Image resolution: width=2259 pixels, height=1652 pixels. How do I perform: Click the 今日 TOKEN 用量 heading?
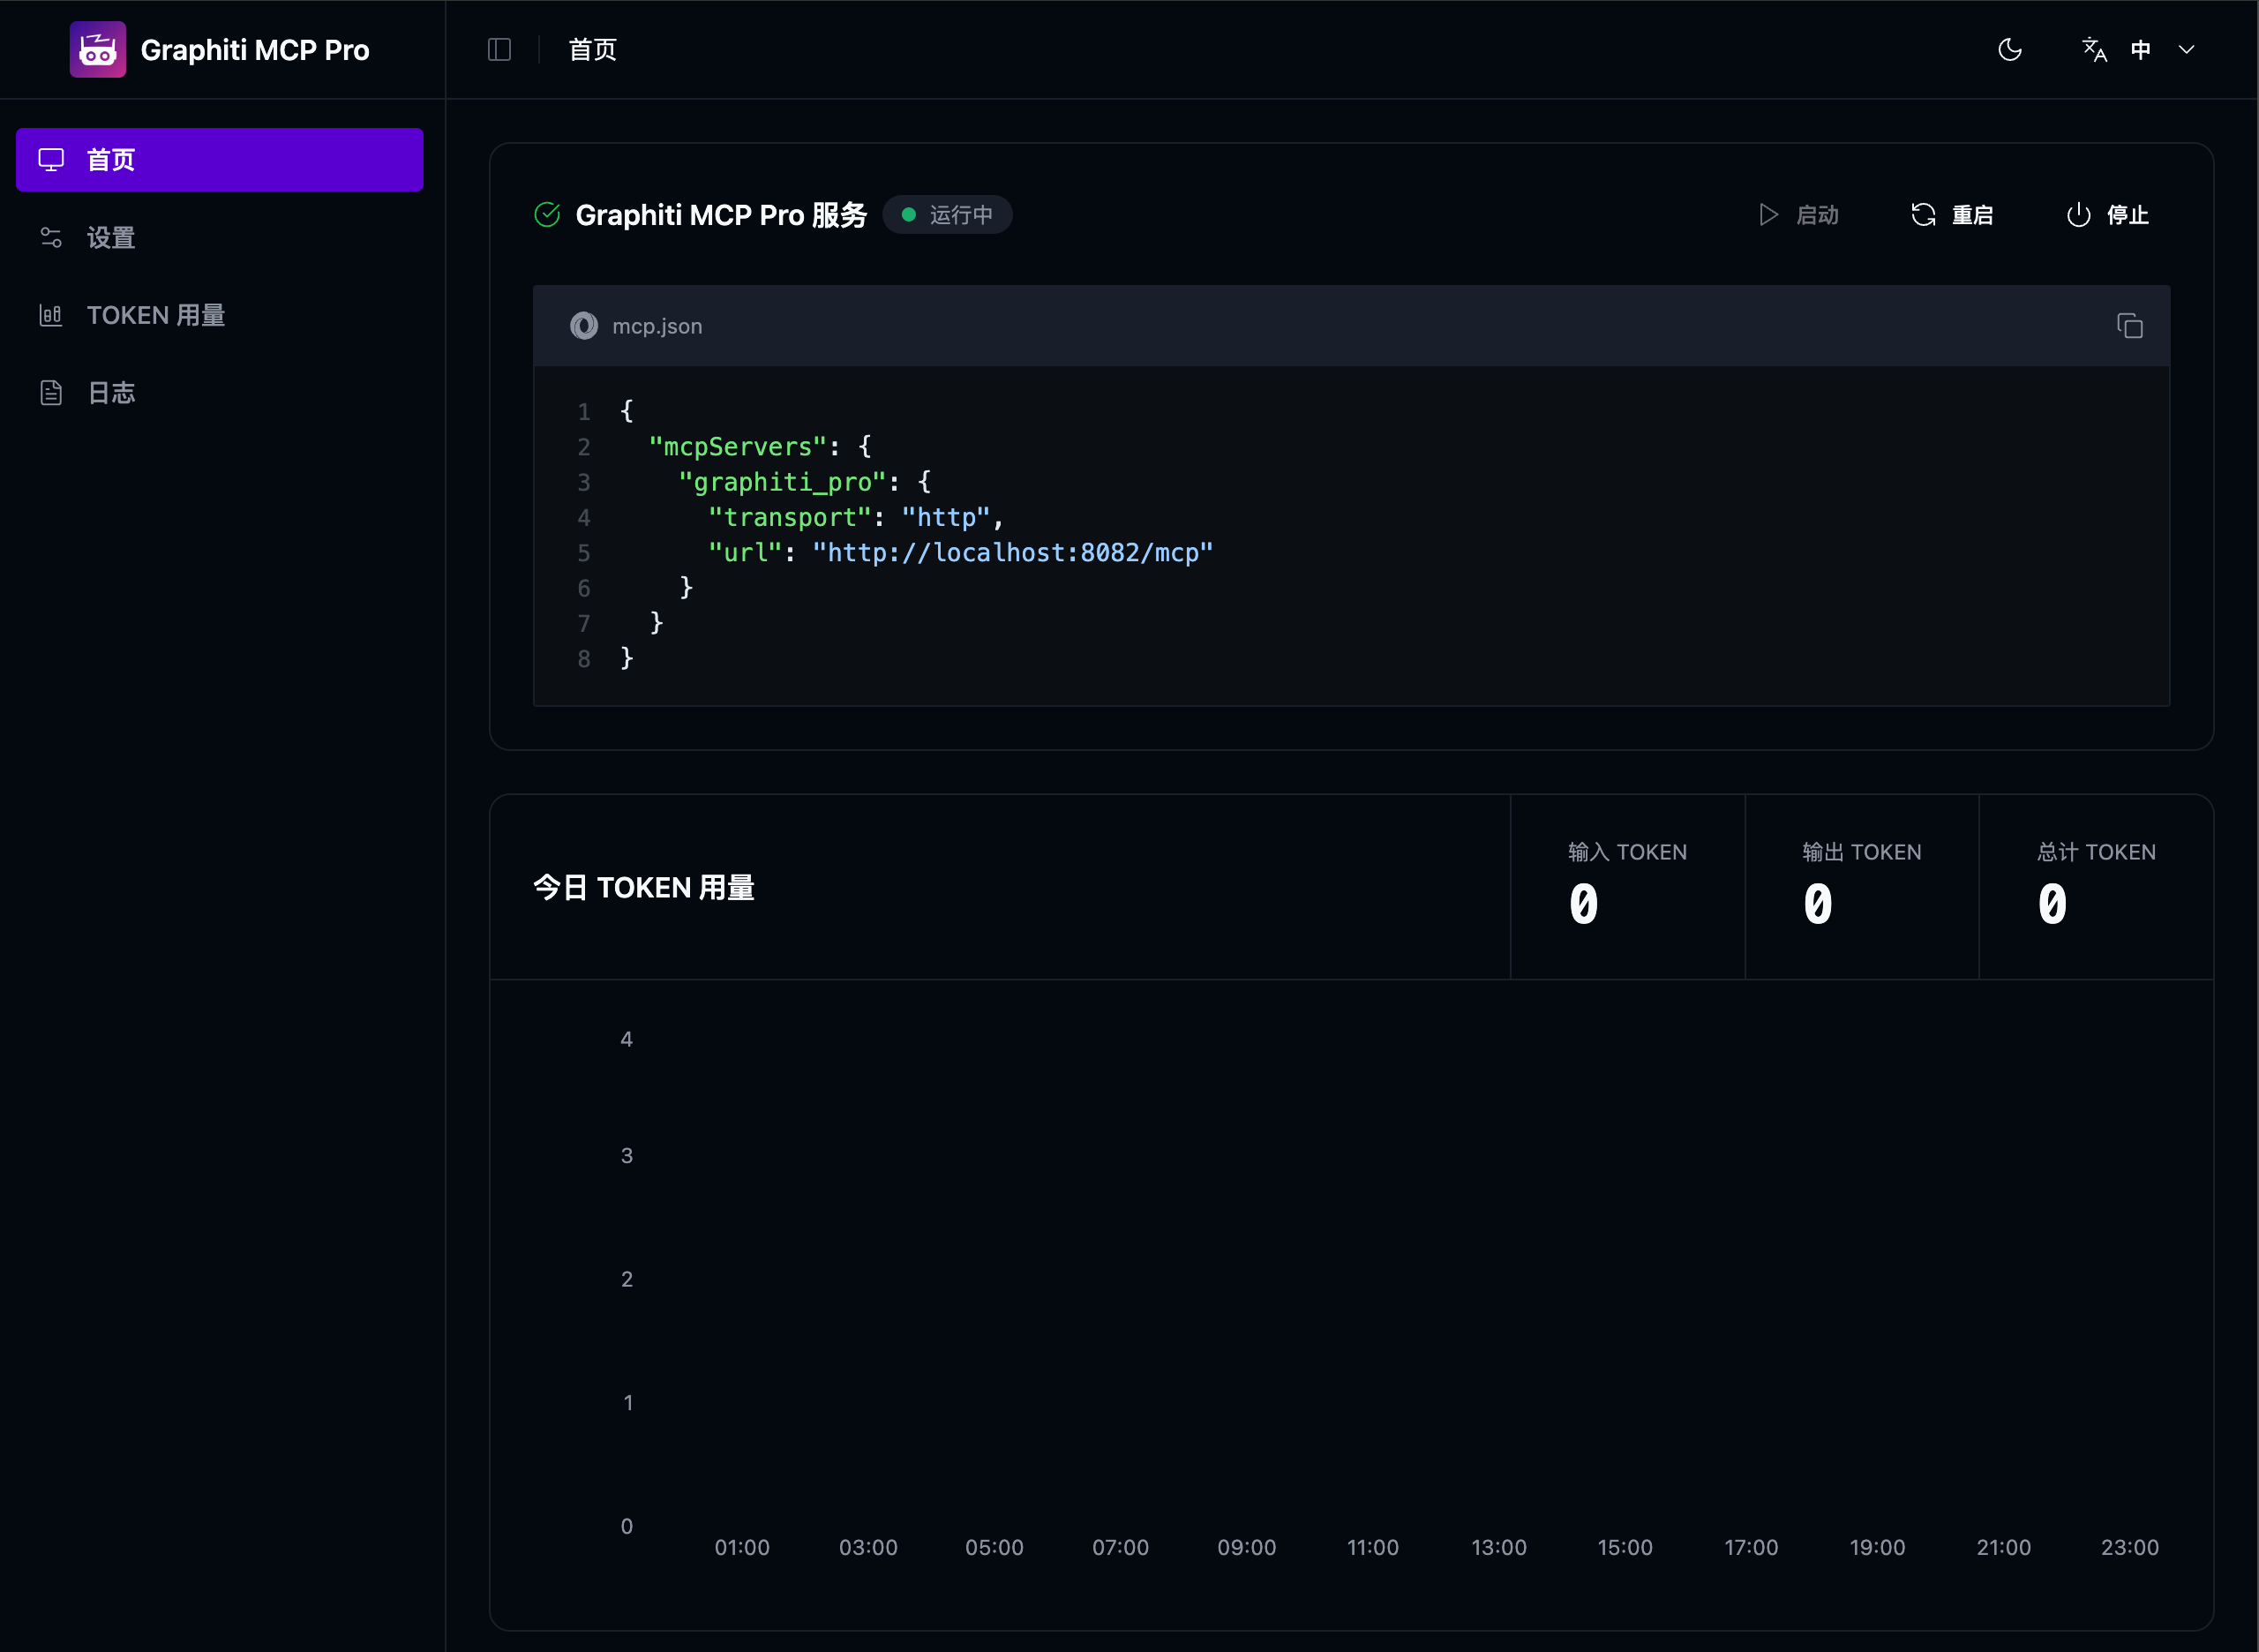[x=644, y=888]
